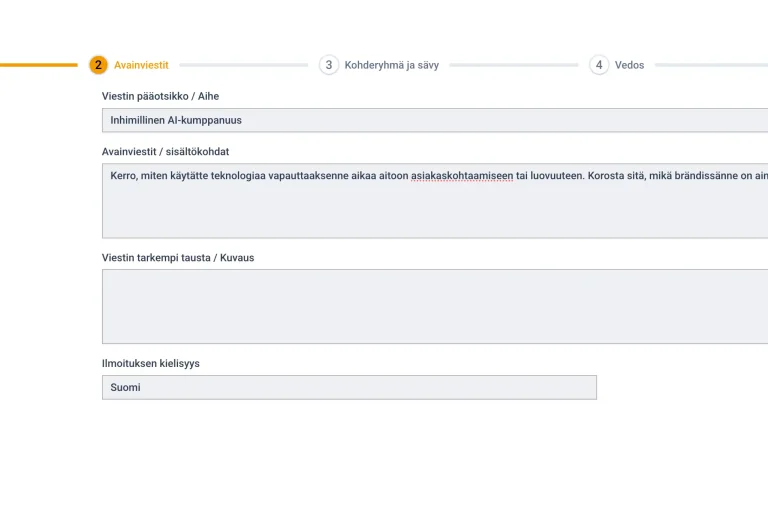Click the Avainviestit / sisältökohdat label
Viewport: 768px width, 512px height.
click(165, 152)
